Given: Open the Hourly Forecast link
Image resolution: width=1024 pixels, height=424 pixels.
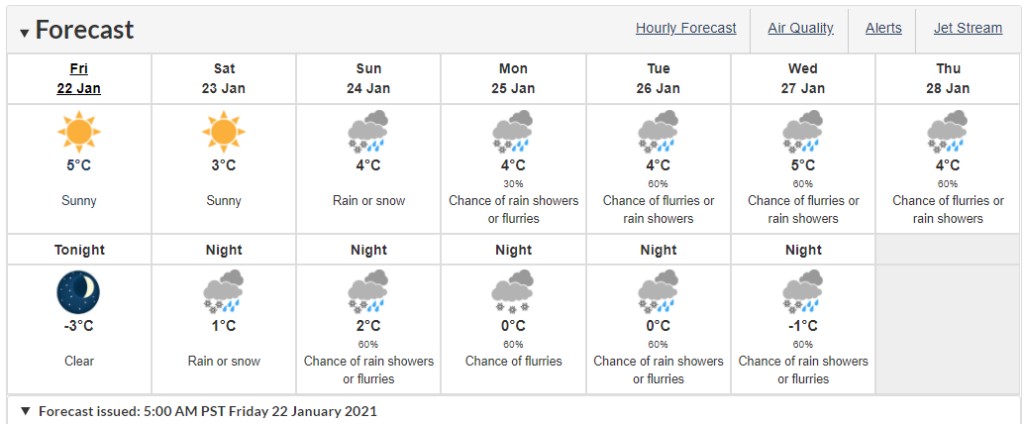Looking at the screenshot, I should pos(686,28).
